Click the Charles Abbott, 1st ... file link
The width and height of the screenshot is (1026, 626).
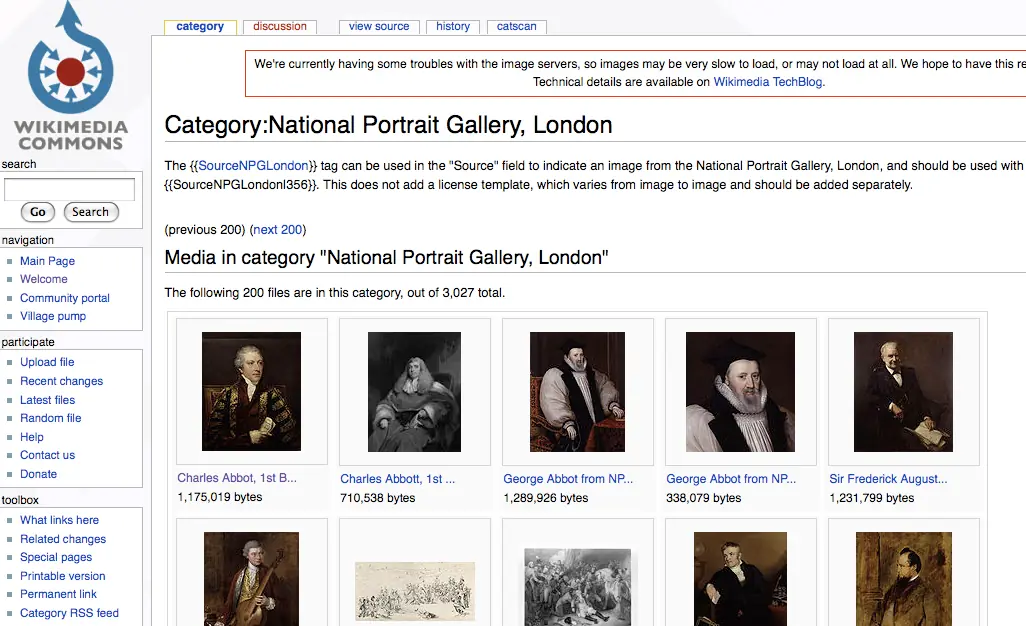397,479
